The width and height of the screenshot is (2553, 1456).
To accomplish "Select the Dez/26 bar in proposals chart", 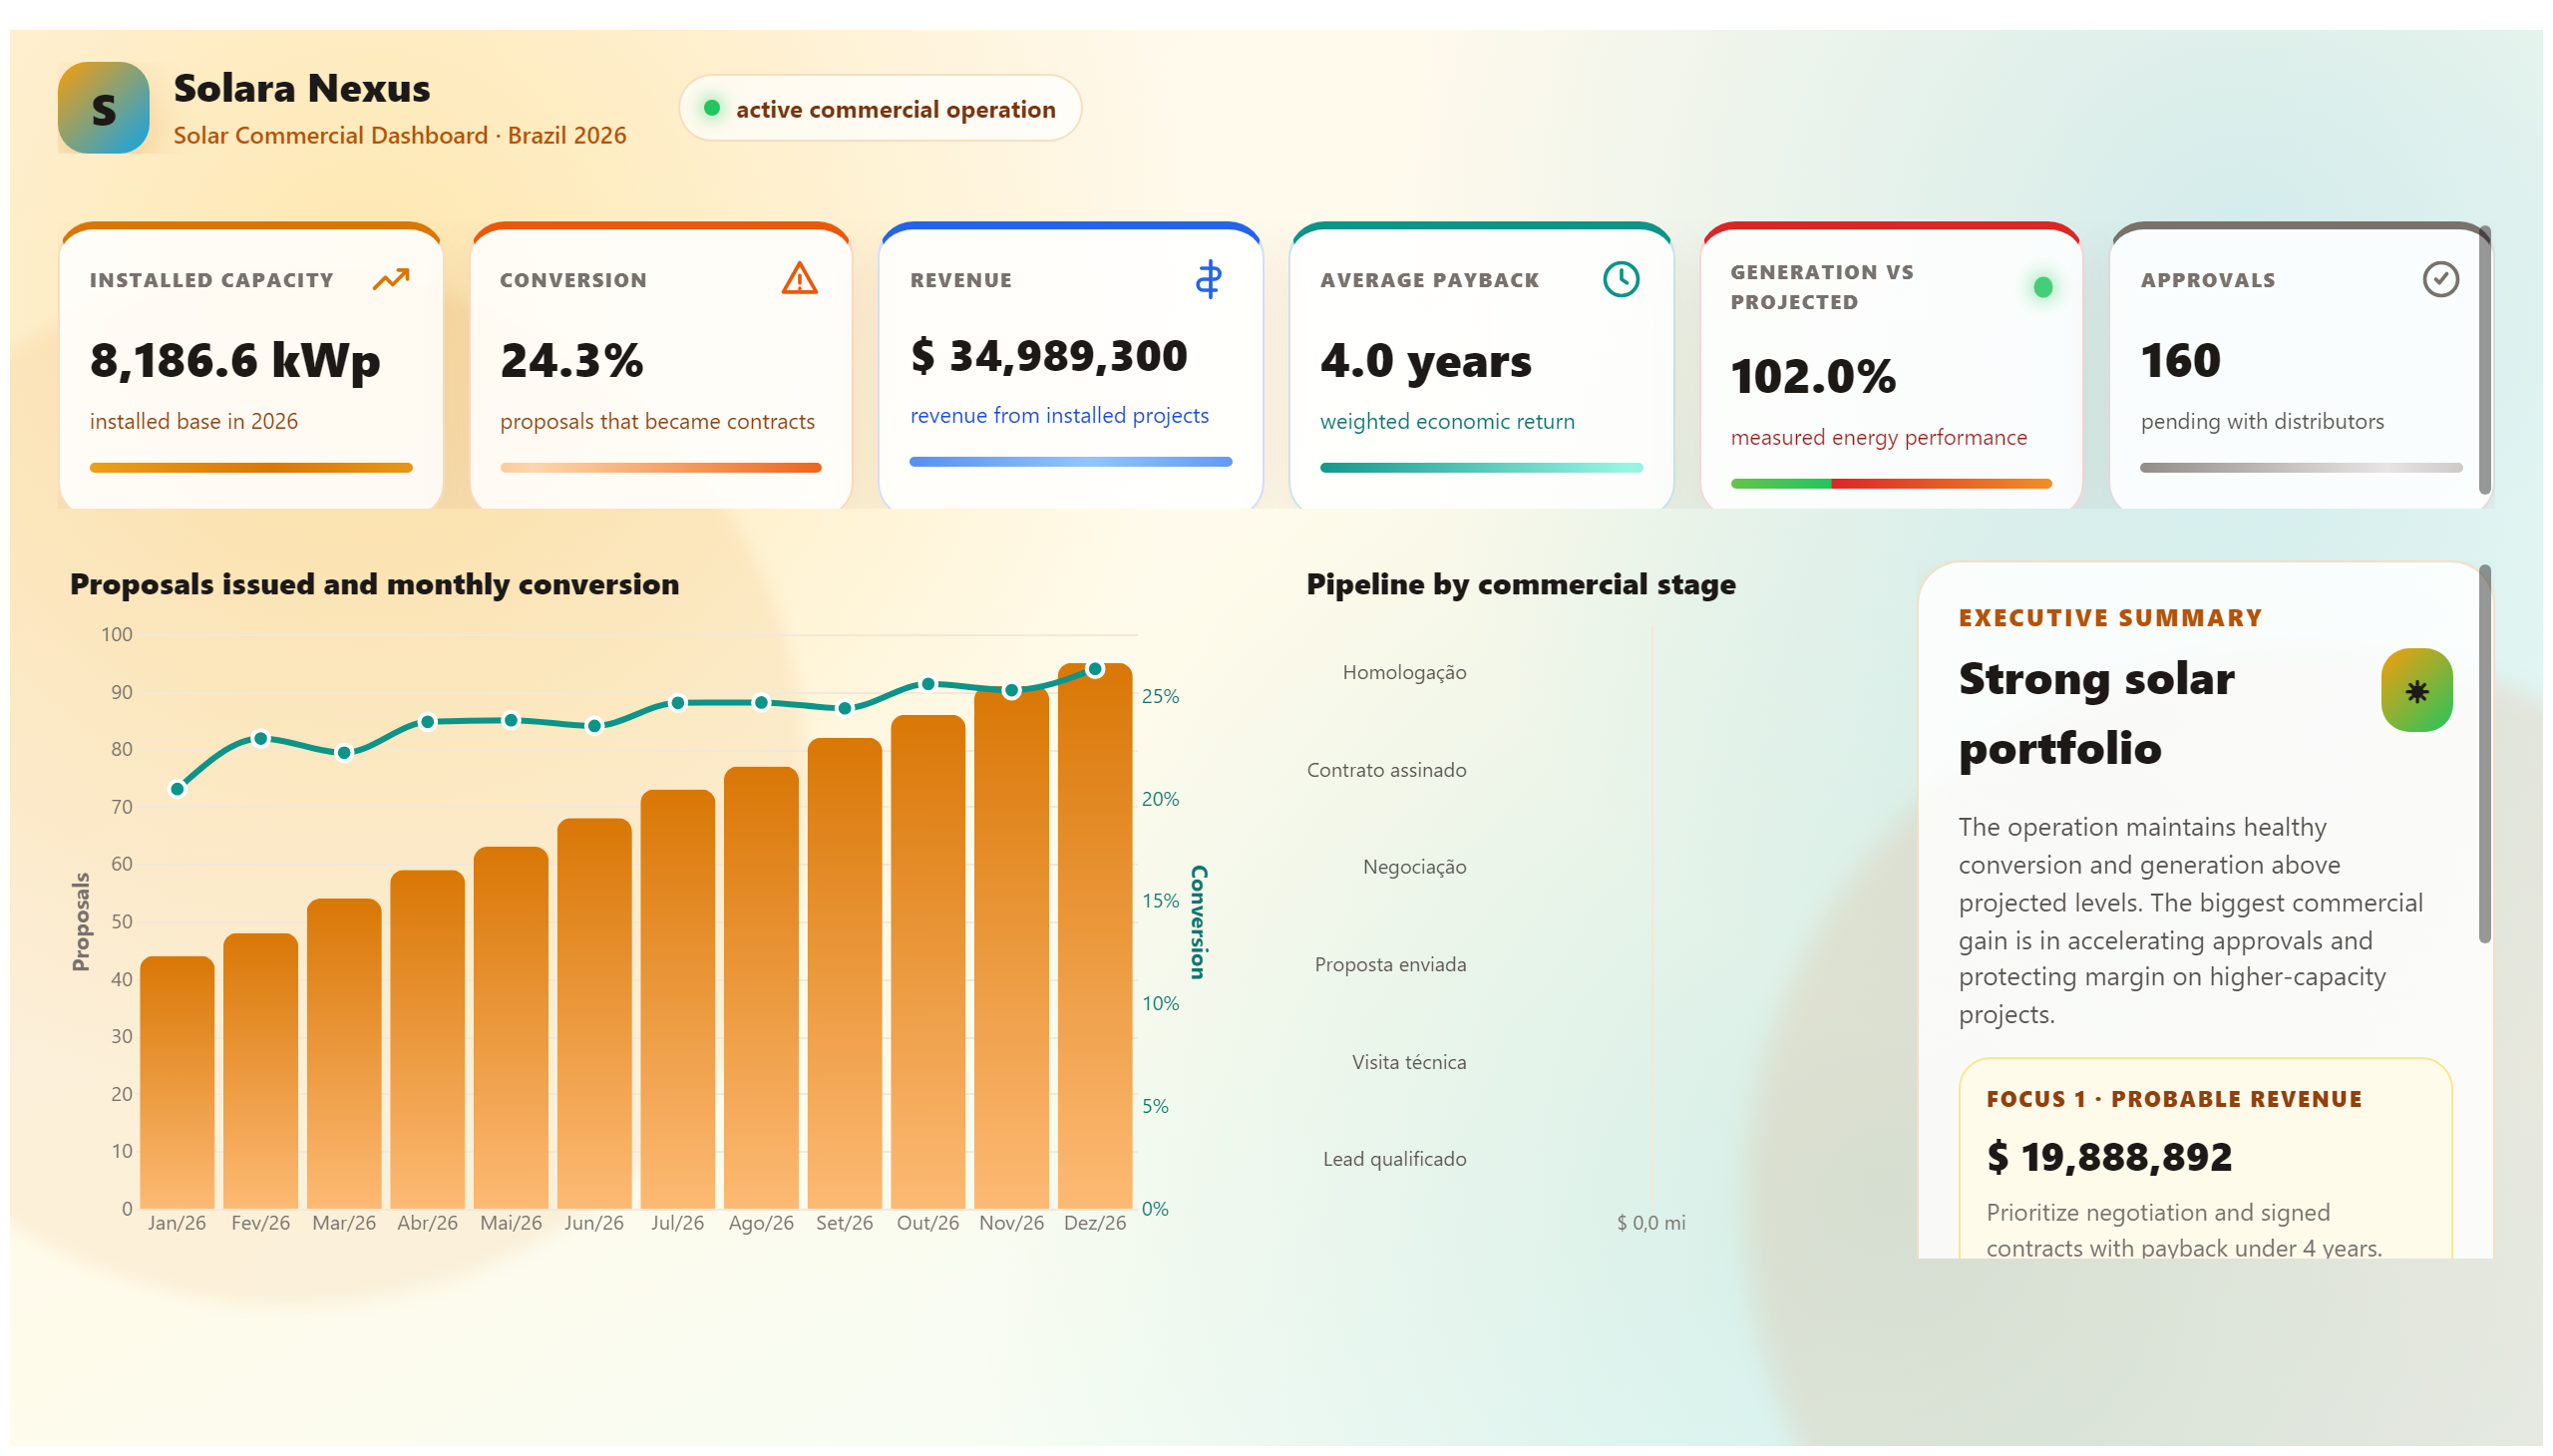I will click(1094, 935).
